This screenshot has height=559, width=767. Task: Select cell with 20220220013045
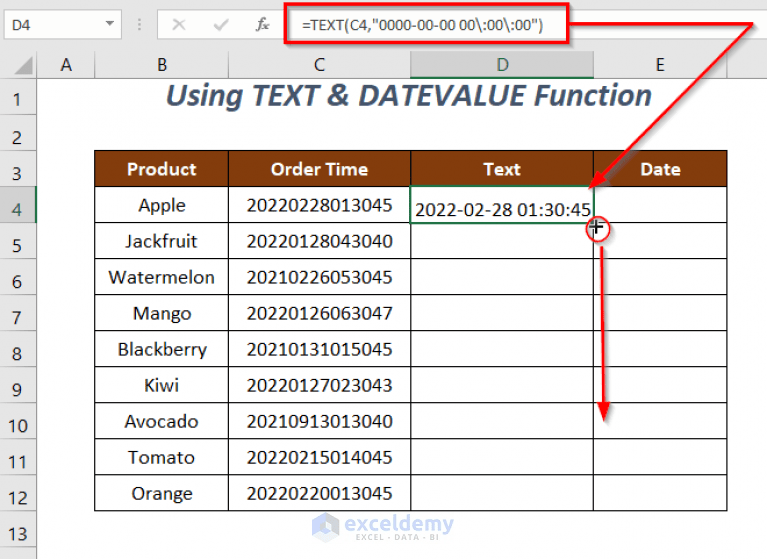319,493
